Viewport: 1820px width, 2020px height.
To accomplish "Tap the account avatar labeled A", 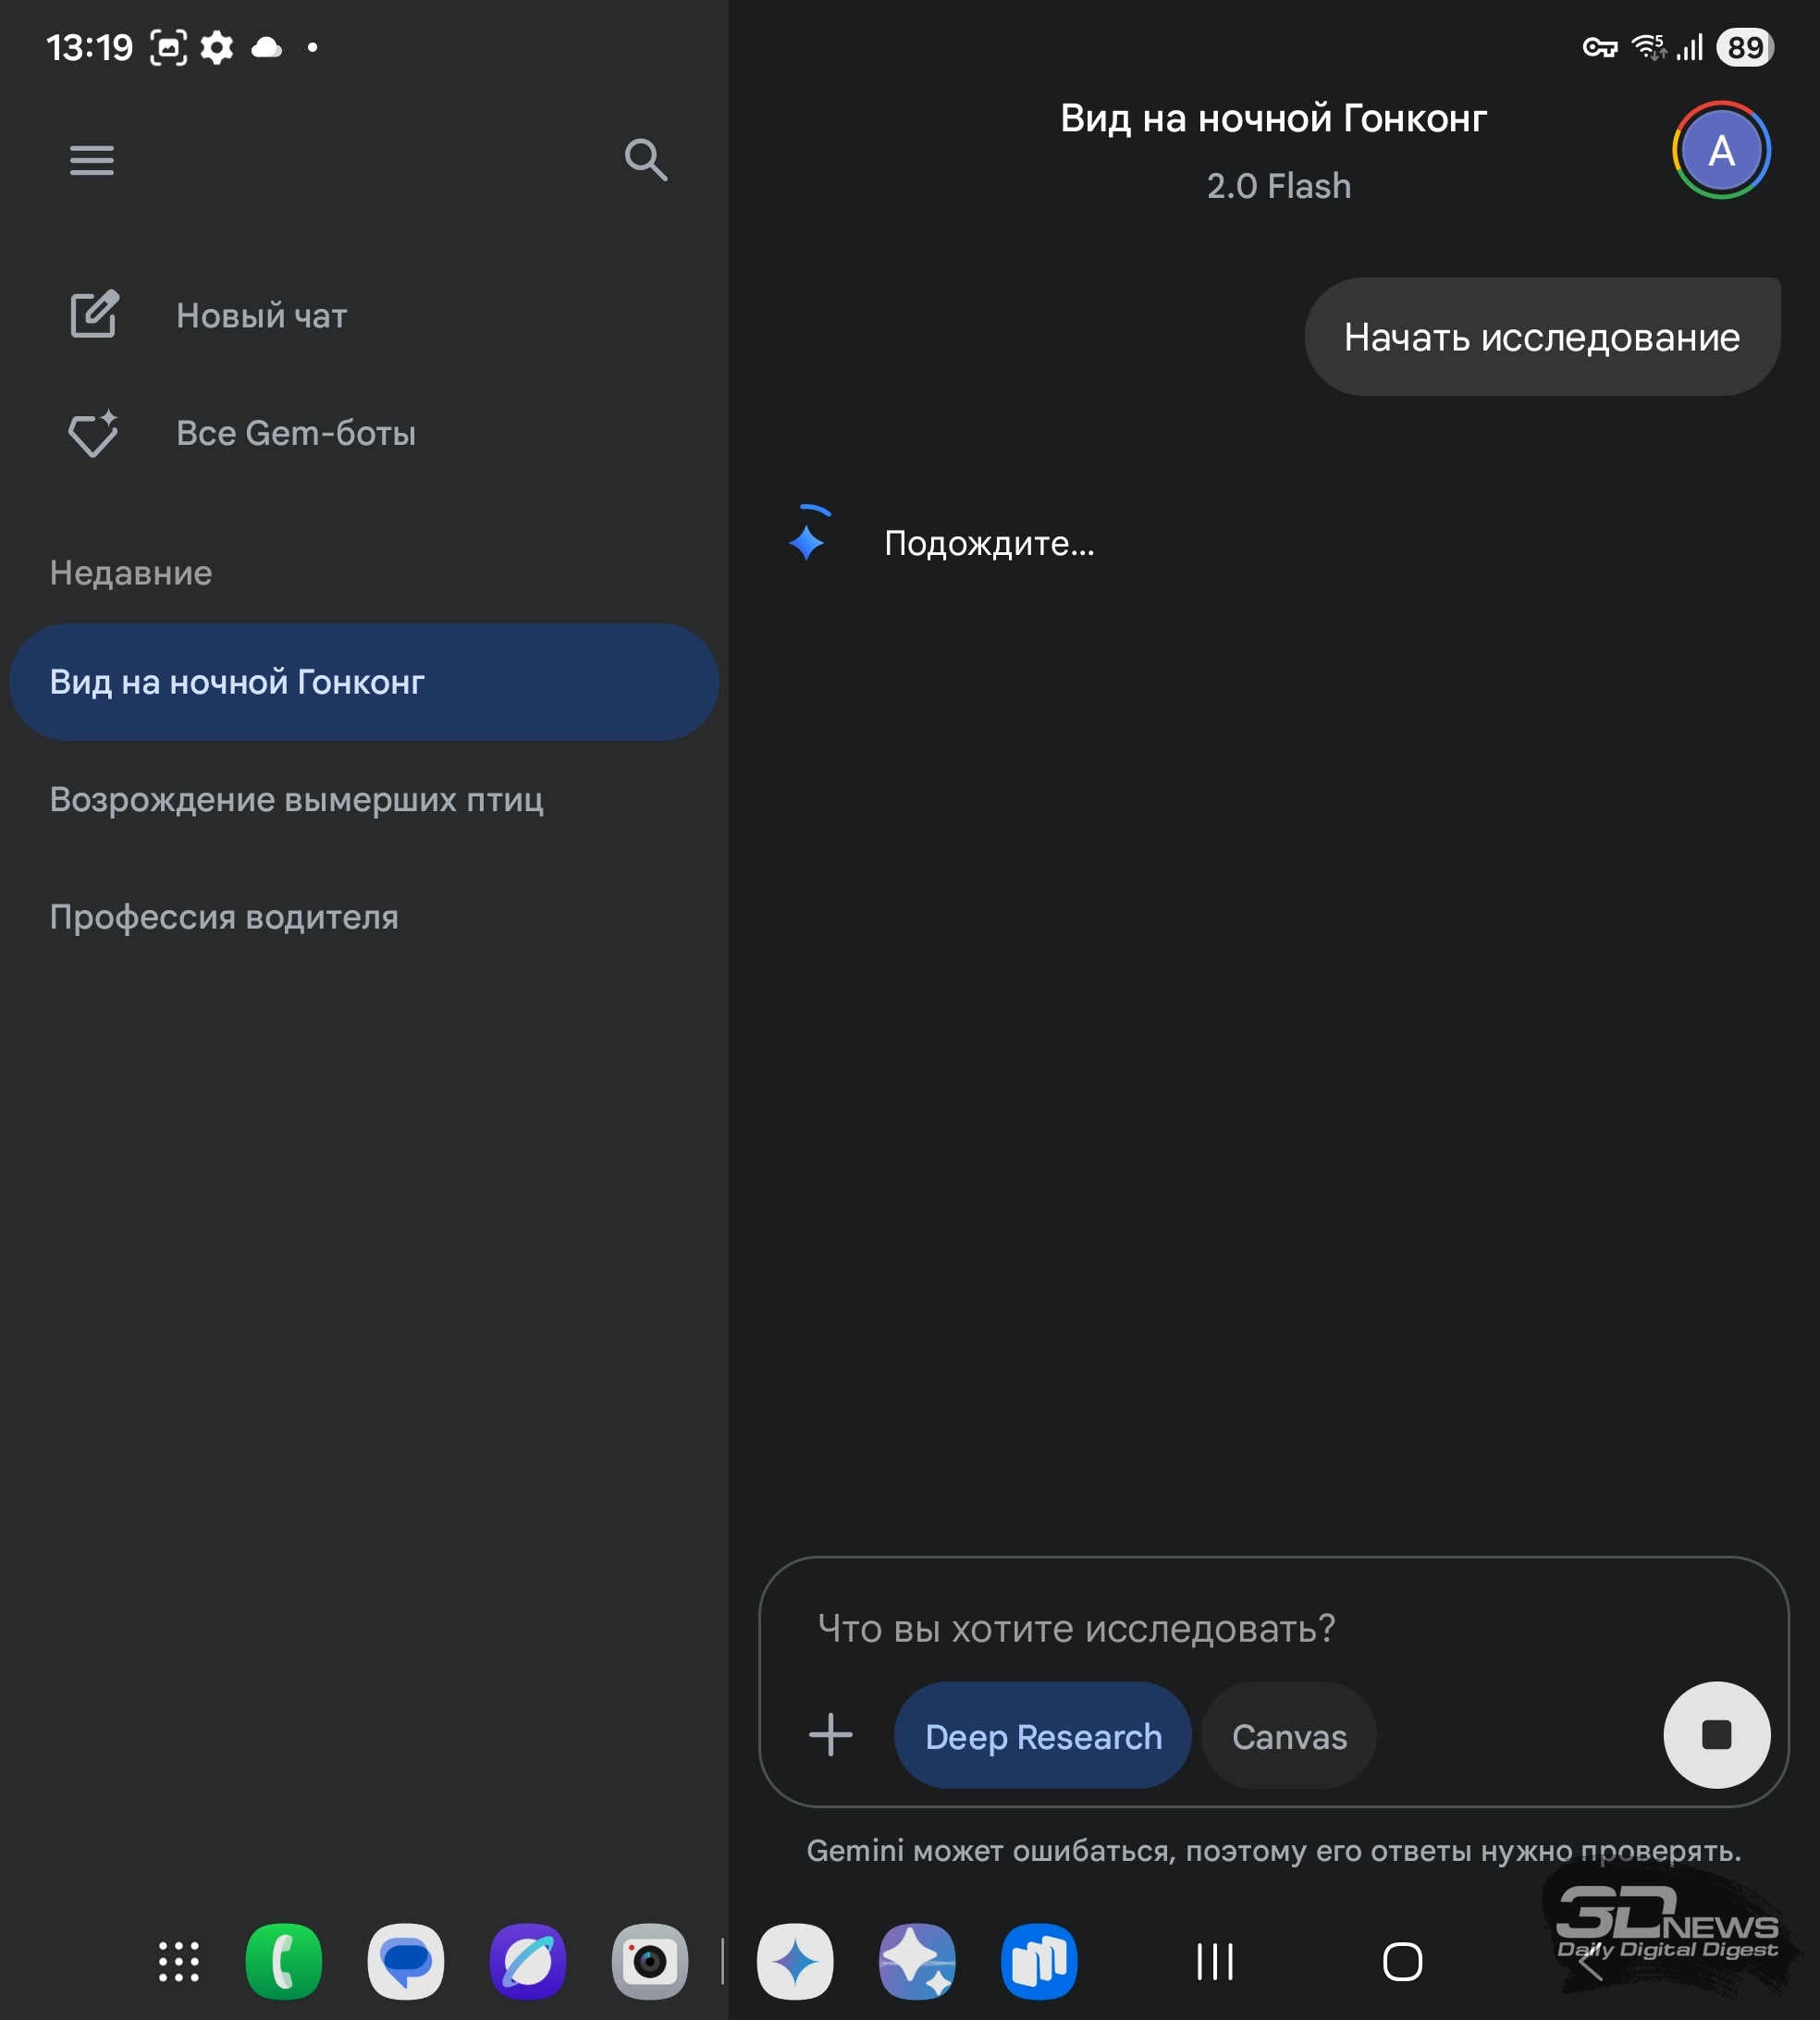I will (x=1721, y=150).
